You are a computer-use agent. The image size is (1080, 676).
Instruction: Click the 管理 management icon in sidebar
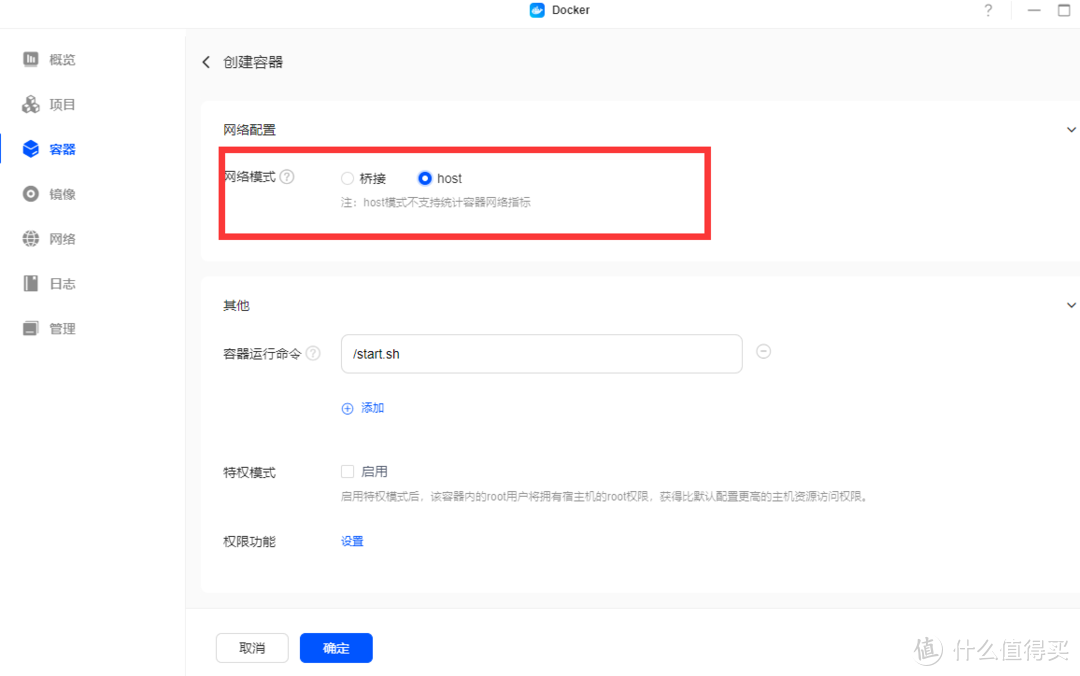(x=31, y=329)
